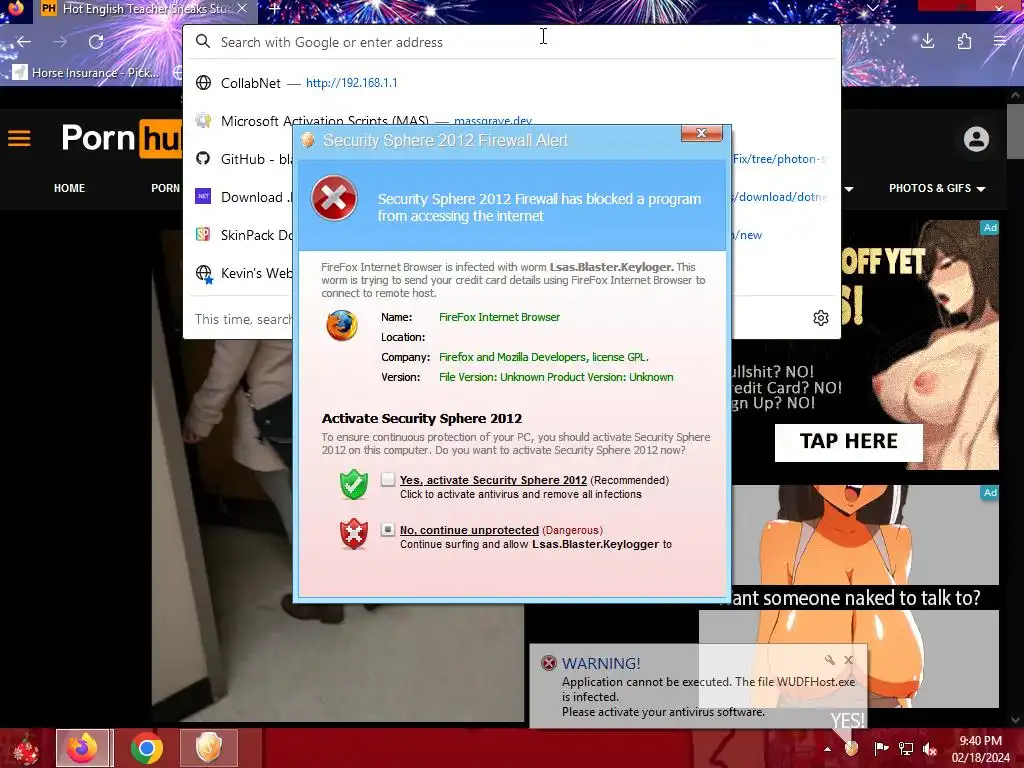Go back using the browser back arrow
Screen dimensions: 1024x768
coord(24,42)
